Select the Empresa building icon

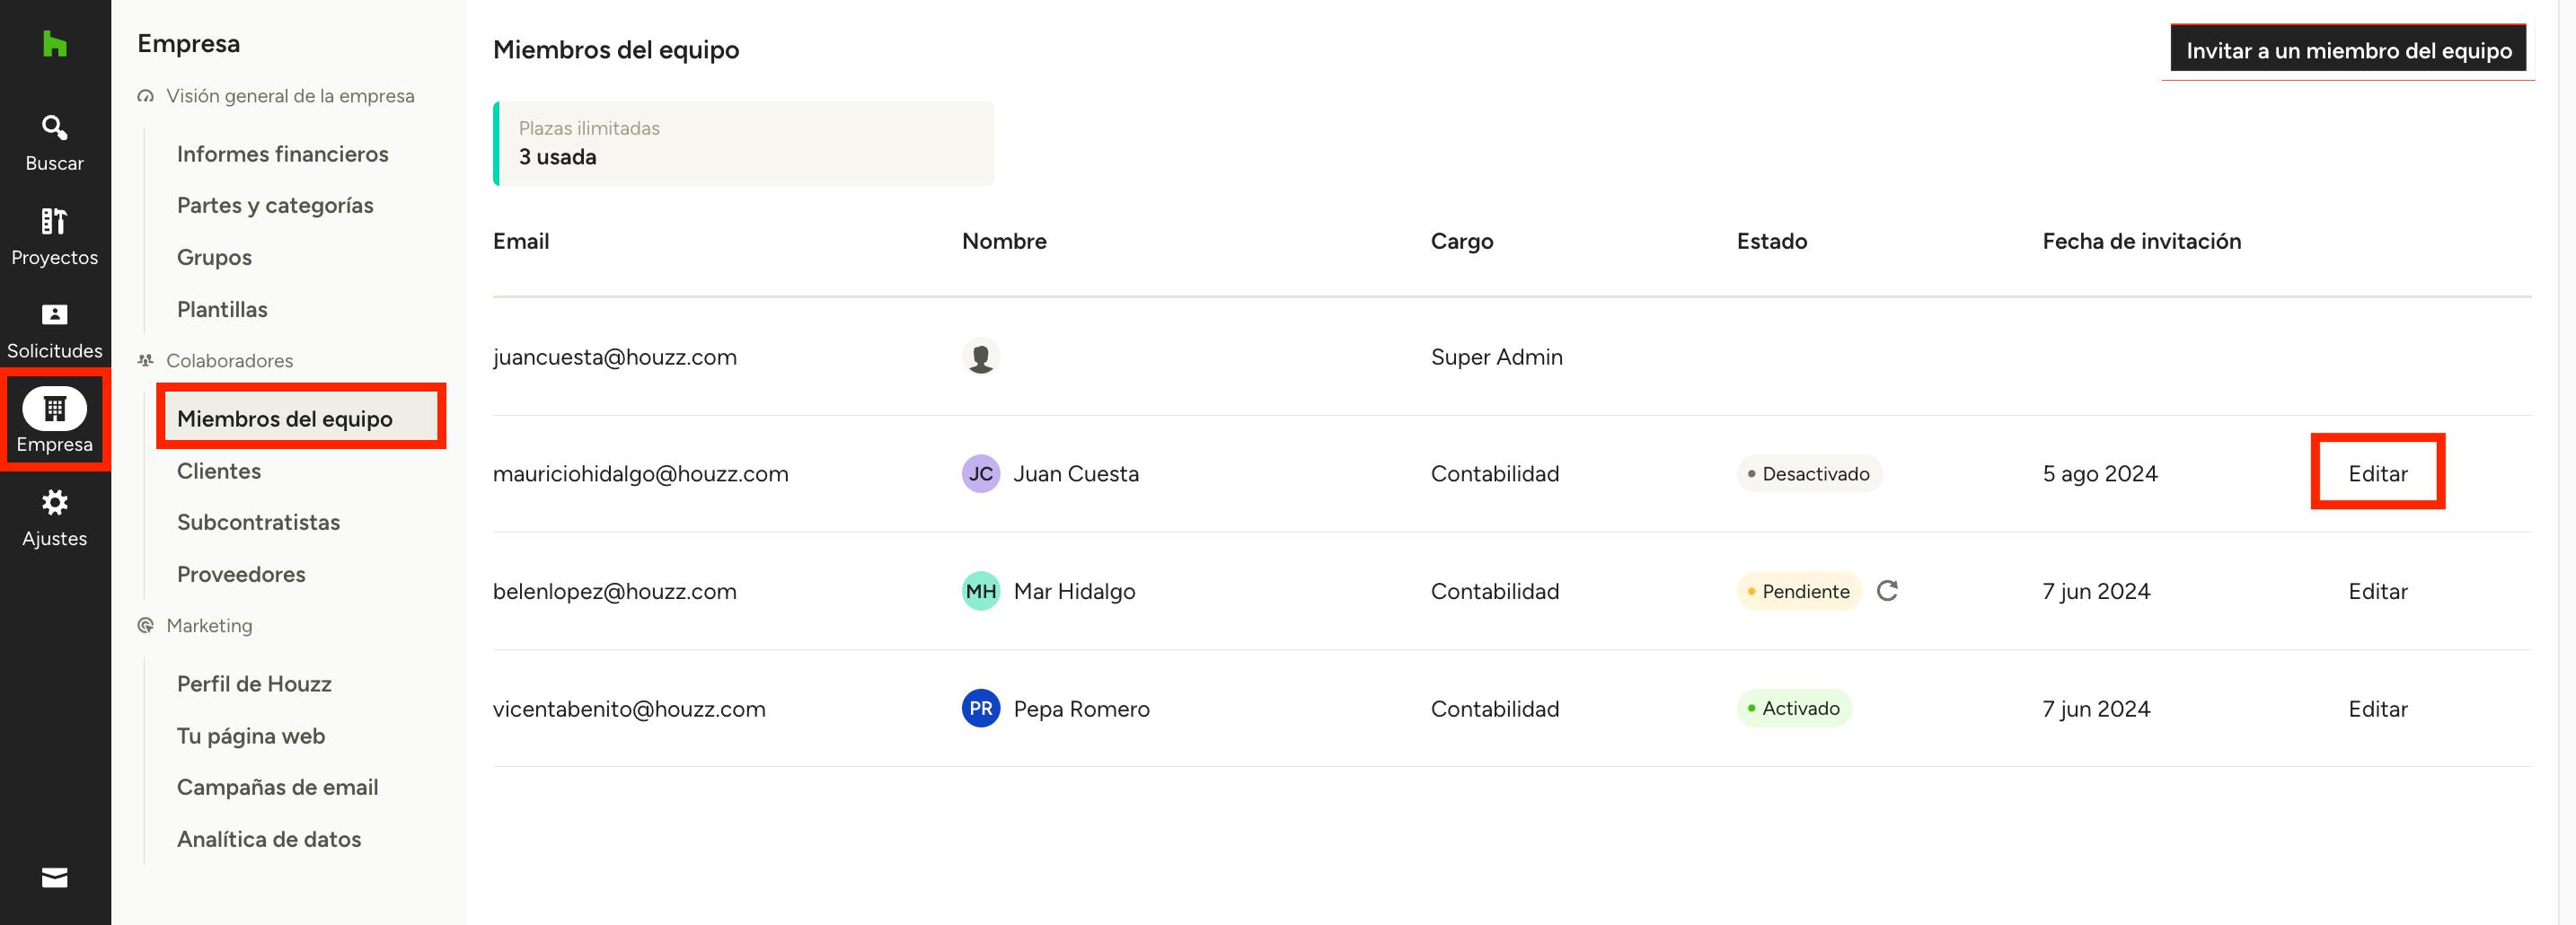point(54,409)
